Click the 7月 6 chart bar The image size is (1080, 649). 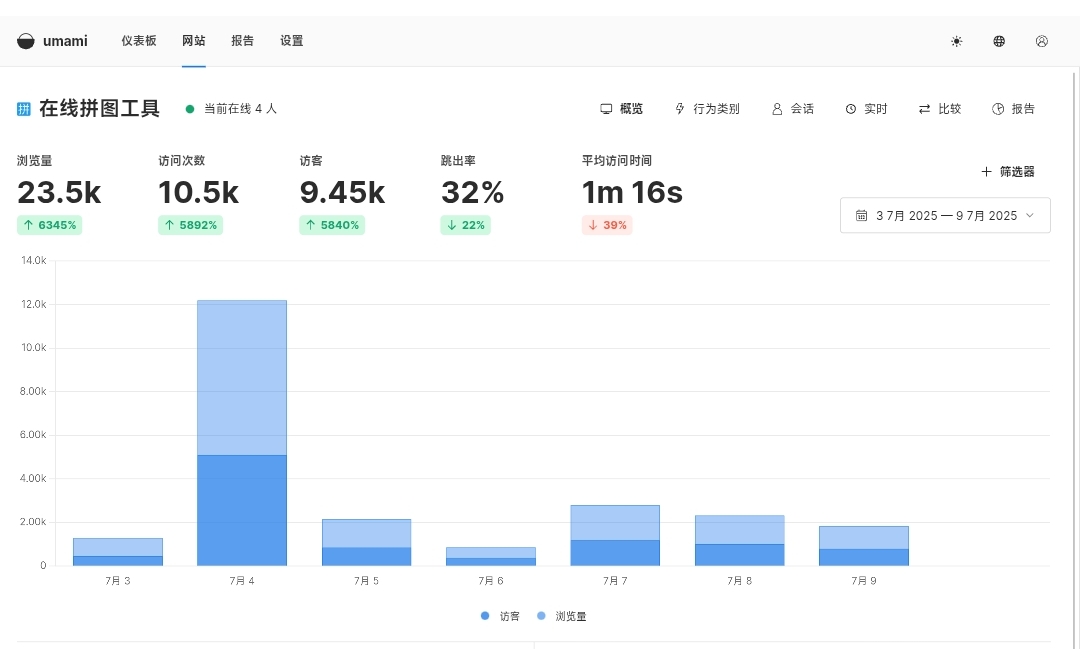click(x=490, y=557)
